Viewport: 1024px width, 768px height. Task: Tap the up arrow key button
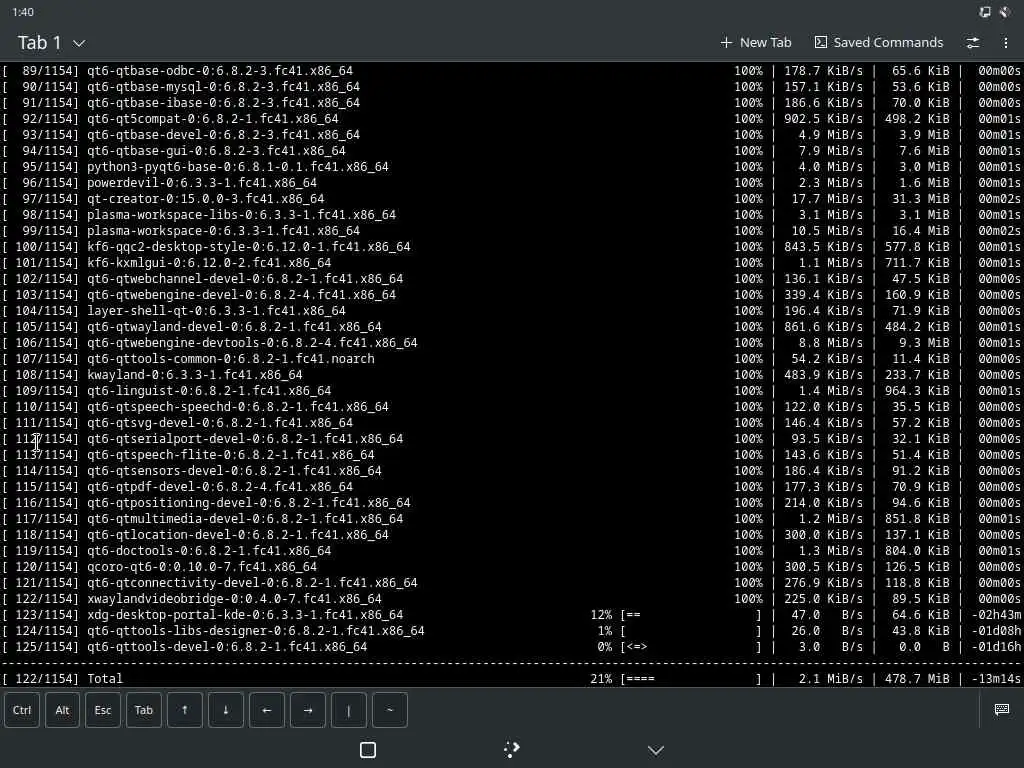[185, 710]
